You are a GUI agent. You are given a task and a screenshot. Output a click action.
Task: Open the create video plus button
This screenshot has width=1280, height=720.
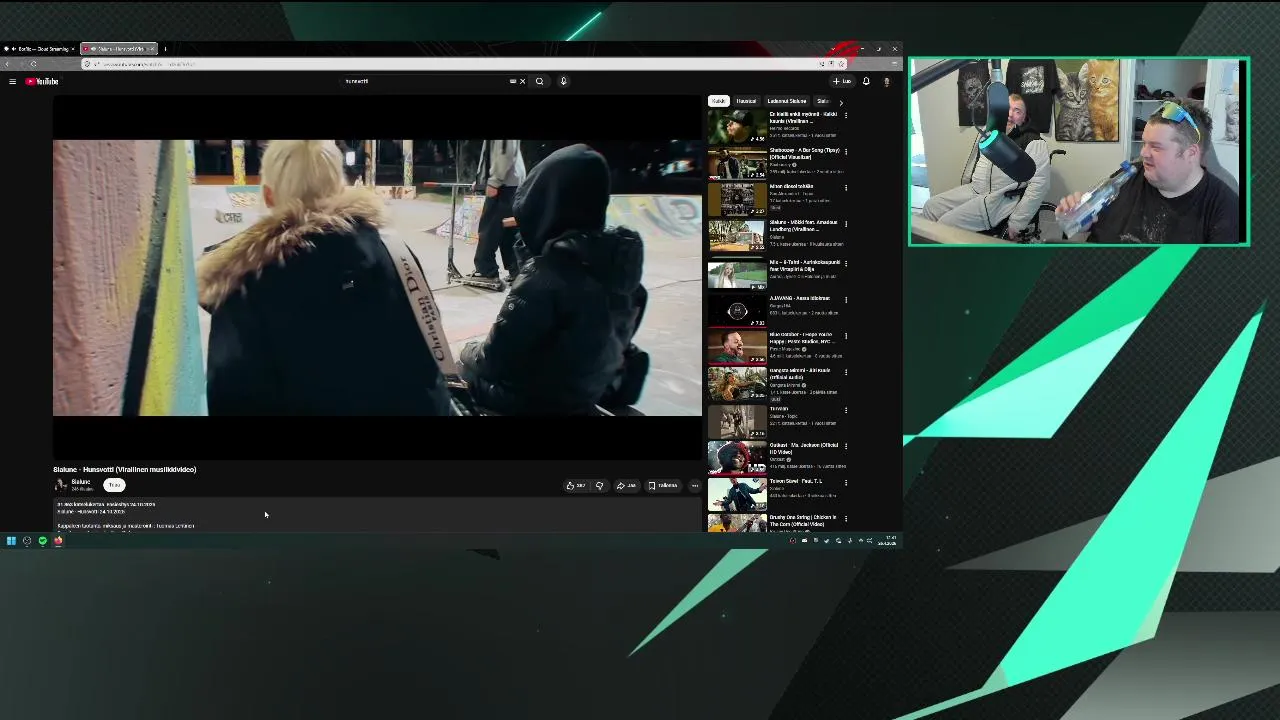coord(842,81)
